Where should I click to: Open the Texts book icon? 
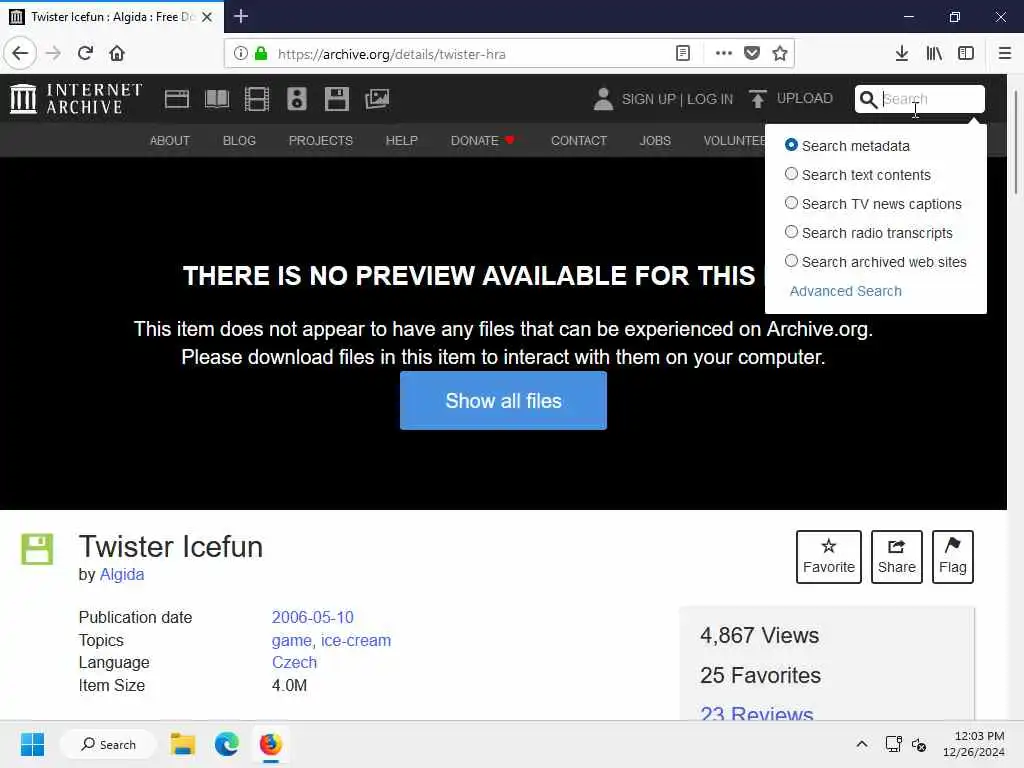point(217,99)
